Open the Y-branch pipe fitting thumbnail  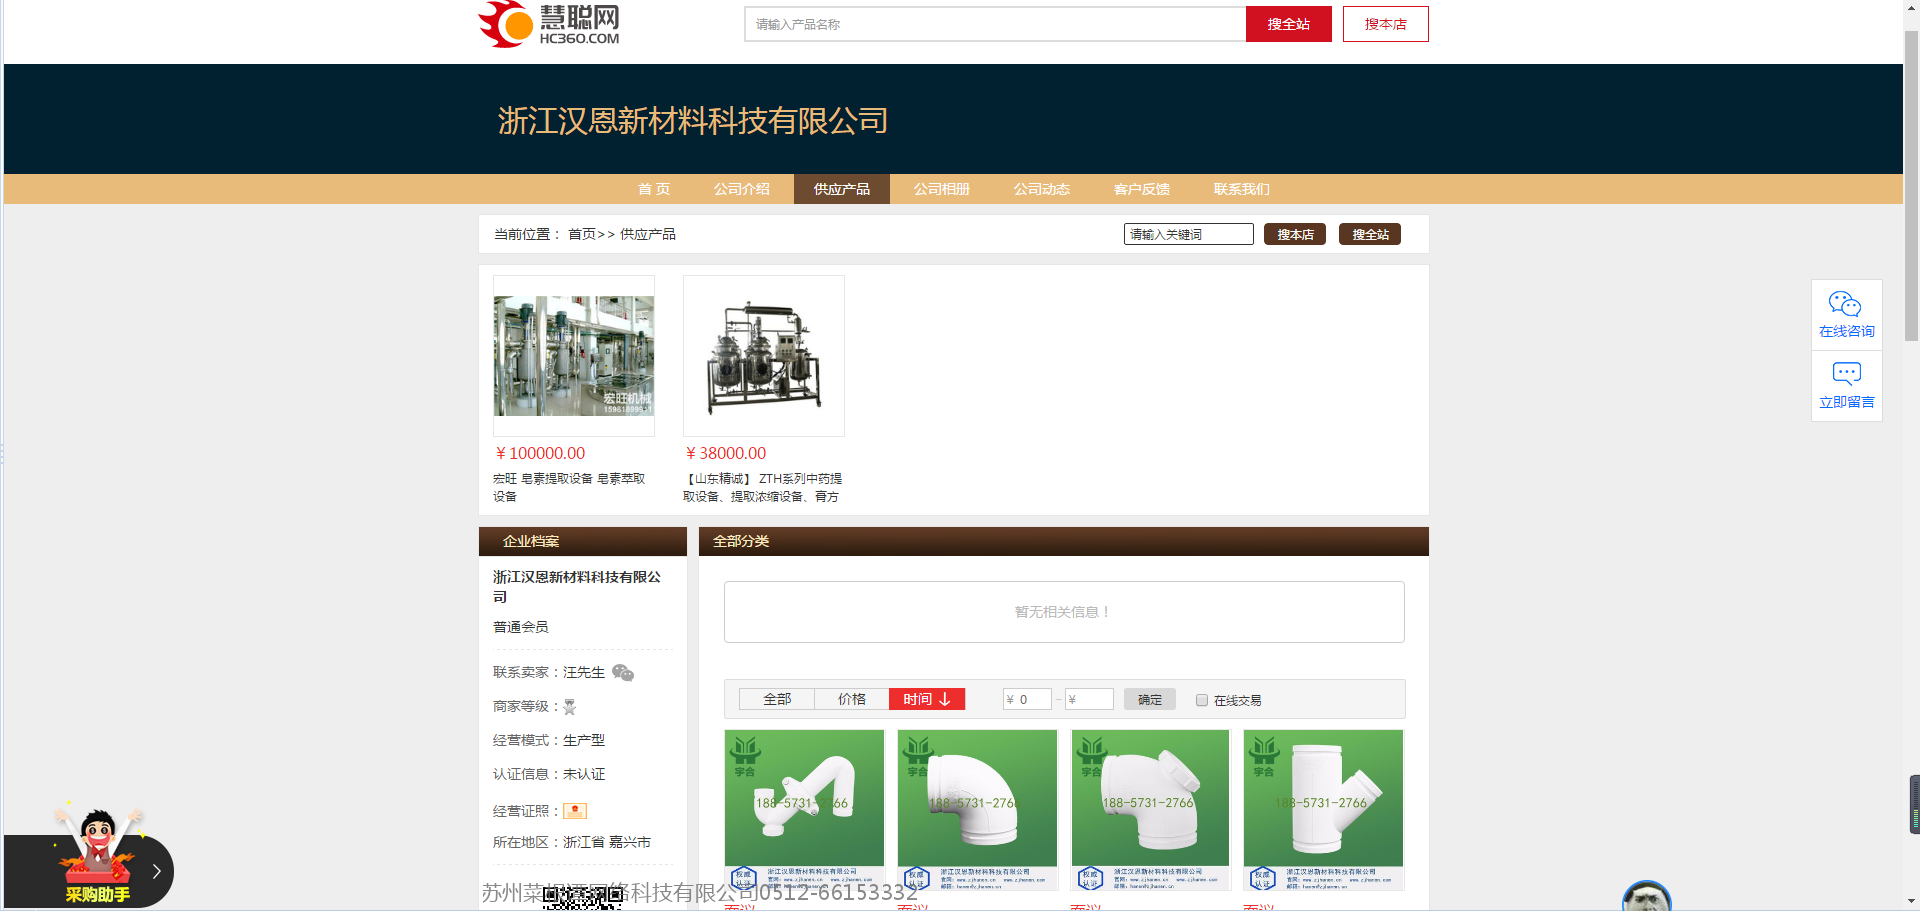click(1323, 809)
